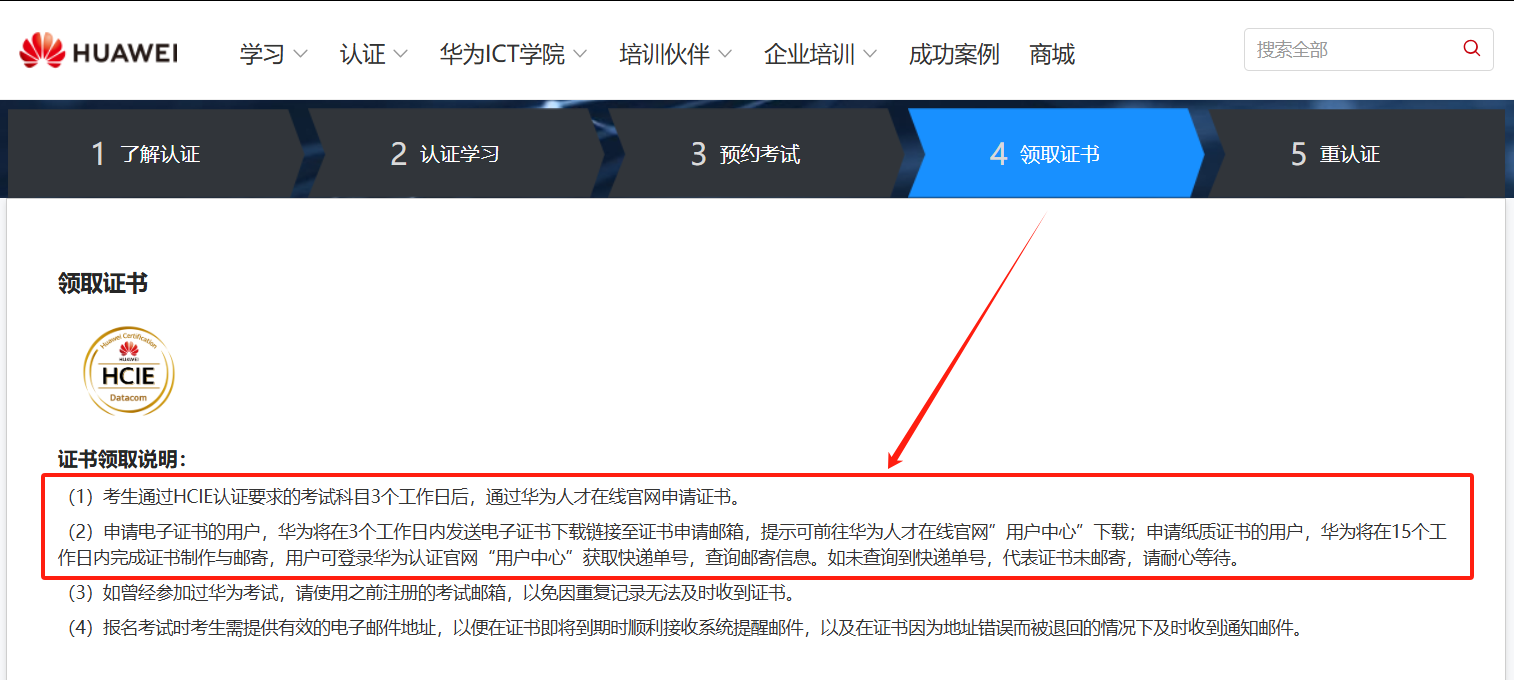Viewport: 1514px width, 680px height.
Task: Expand the 学习 dropdown menu
Action: (273, 54)
